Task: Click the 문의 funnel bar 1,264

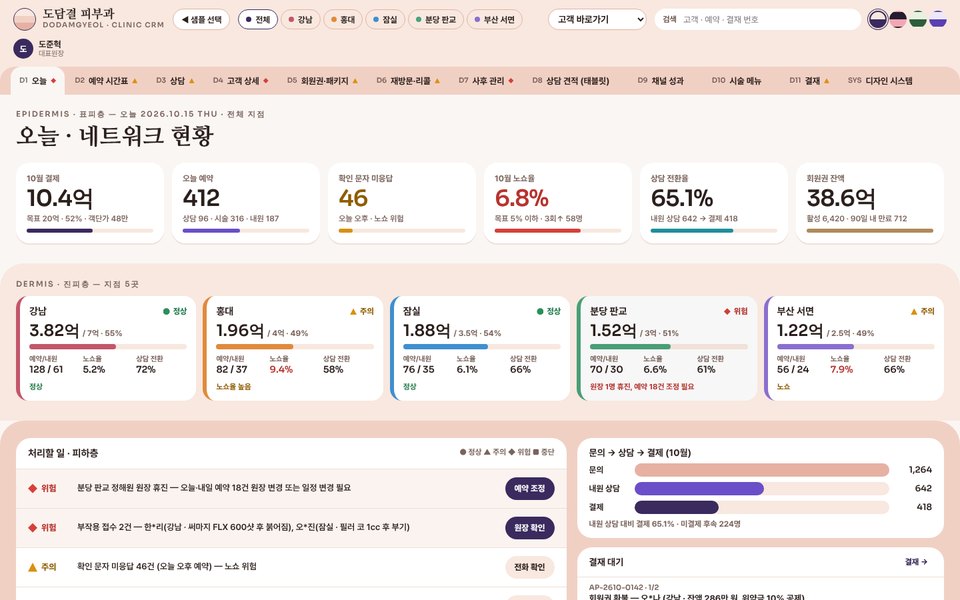Action: 762,470
